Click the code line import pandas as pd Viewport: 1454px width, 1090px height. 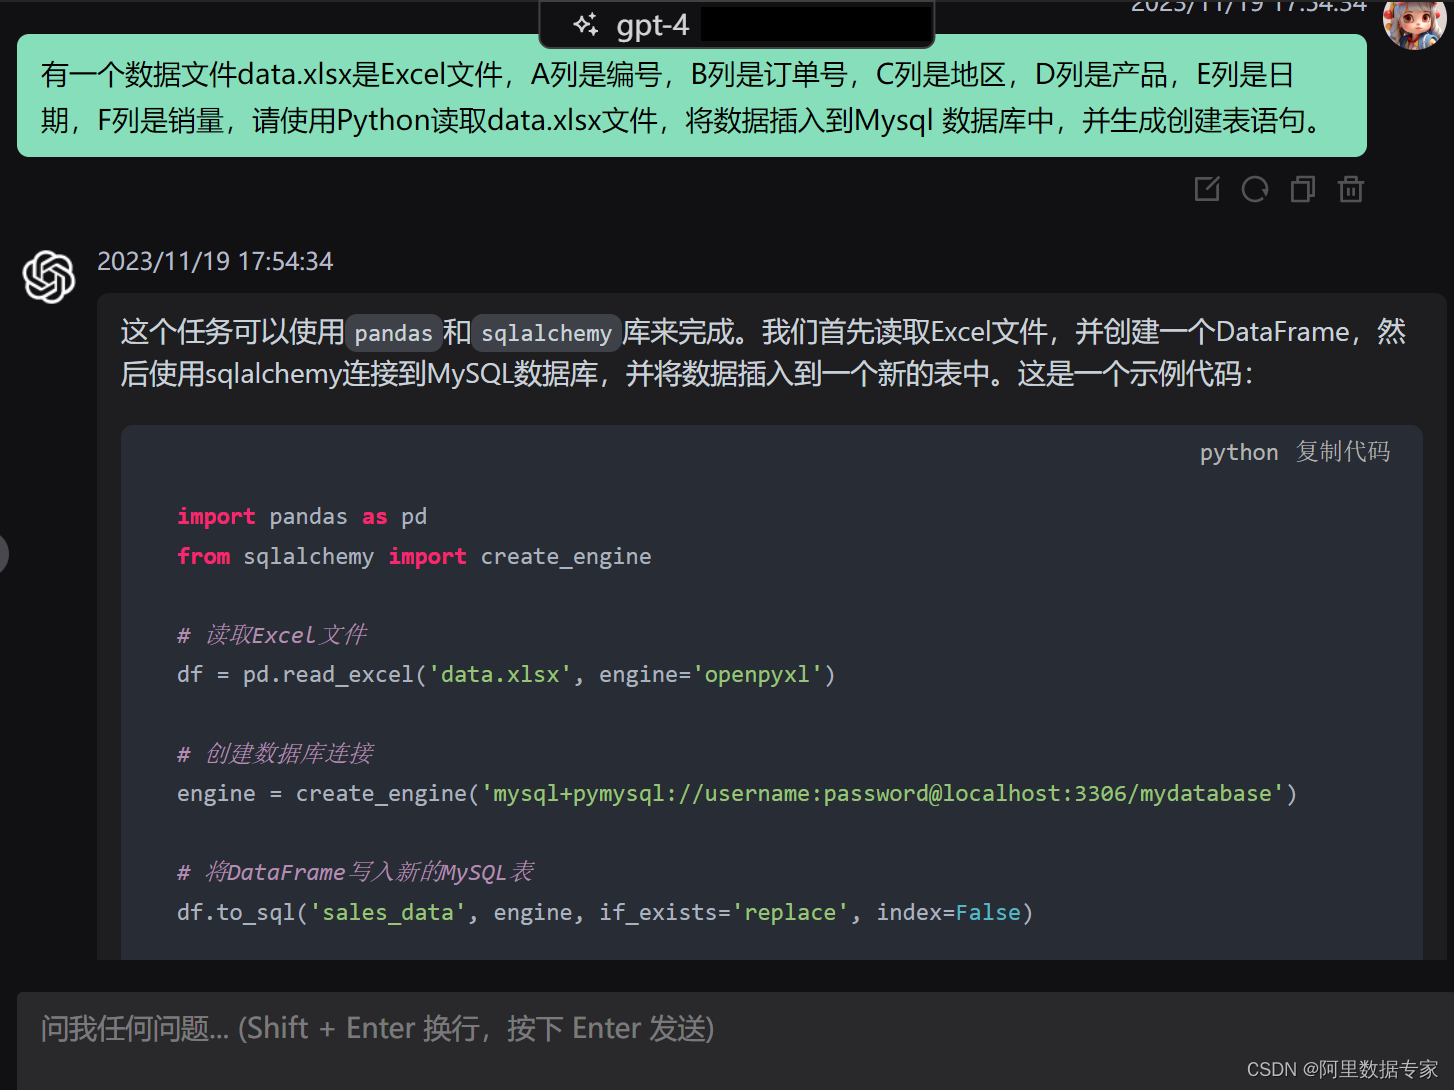[302, 517]
